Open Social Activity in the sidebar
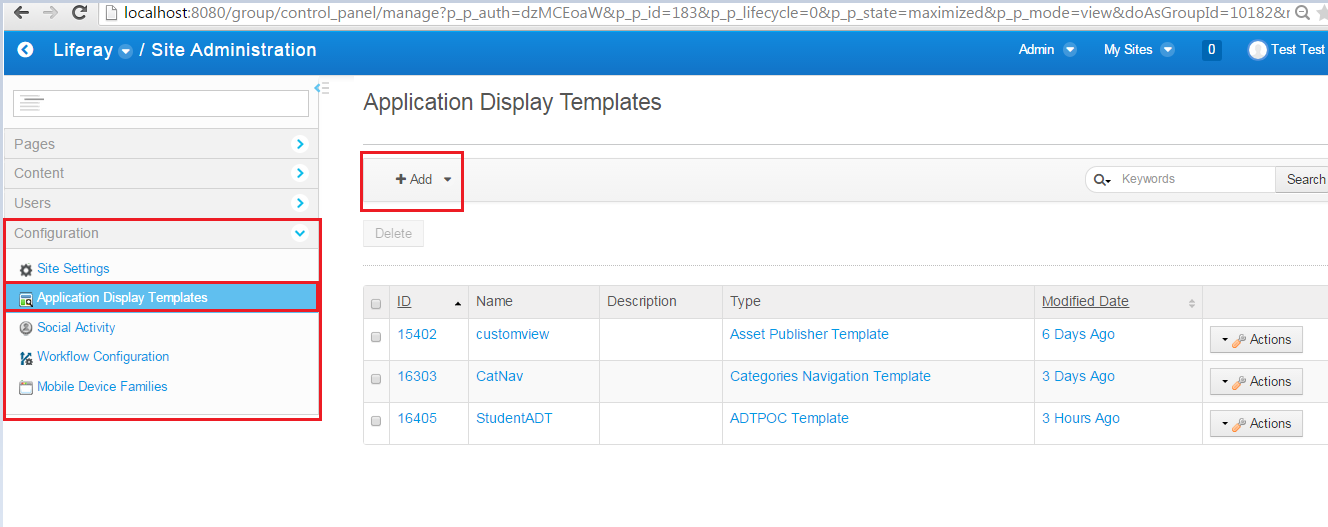 tap(76, 328)
